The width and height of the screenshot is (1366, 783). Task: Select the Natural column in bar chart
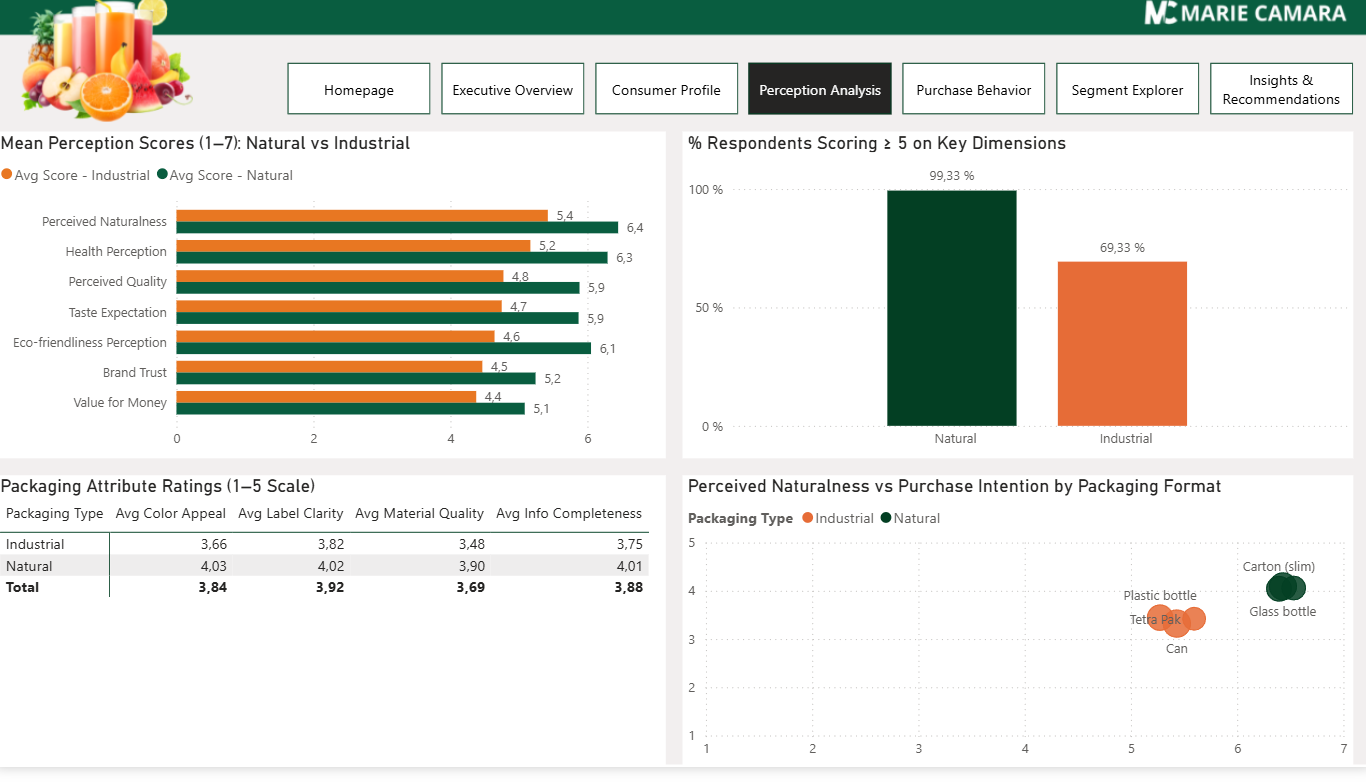tap(951, 308)
